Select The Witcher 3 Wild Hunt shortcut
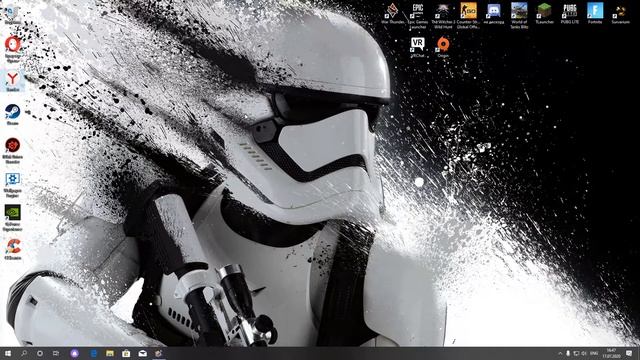This screenshot has height=360, width=640. click(443, 16)
